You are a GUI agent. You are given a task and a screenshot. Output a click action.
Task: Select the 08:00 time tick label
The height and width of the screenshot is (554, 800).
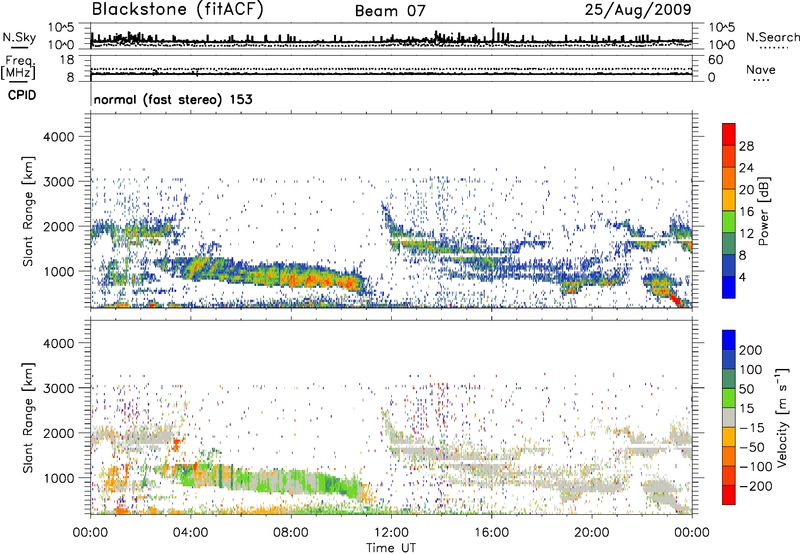click(x=291, y=533)
